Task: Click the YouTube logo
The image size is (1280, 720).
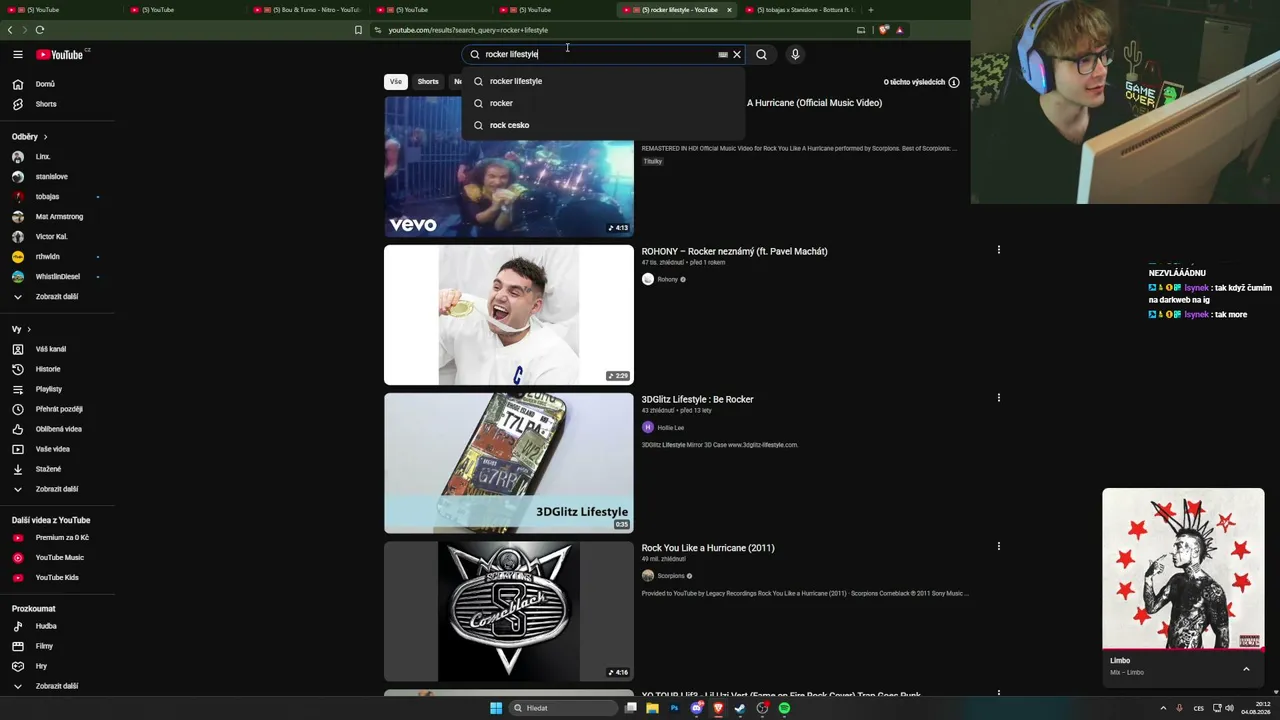Action: [60, 55]
